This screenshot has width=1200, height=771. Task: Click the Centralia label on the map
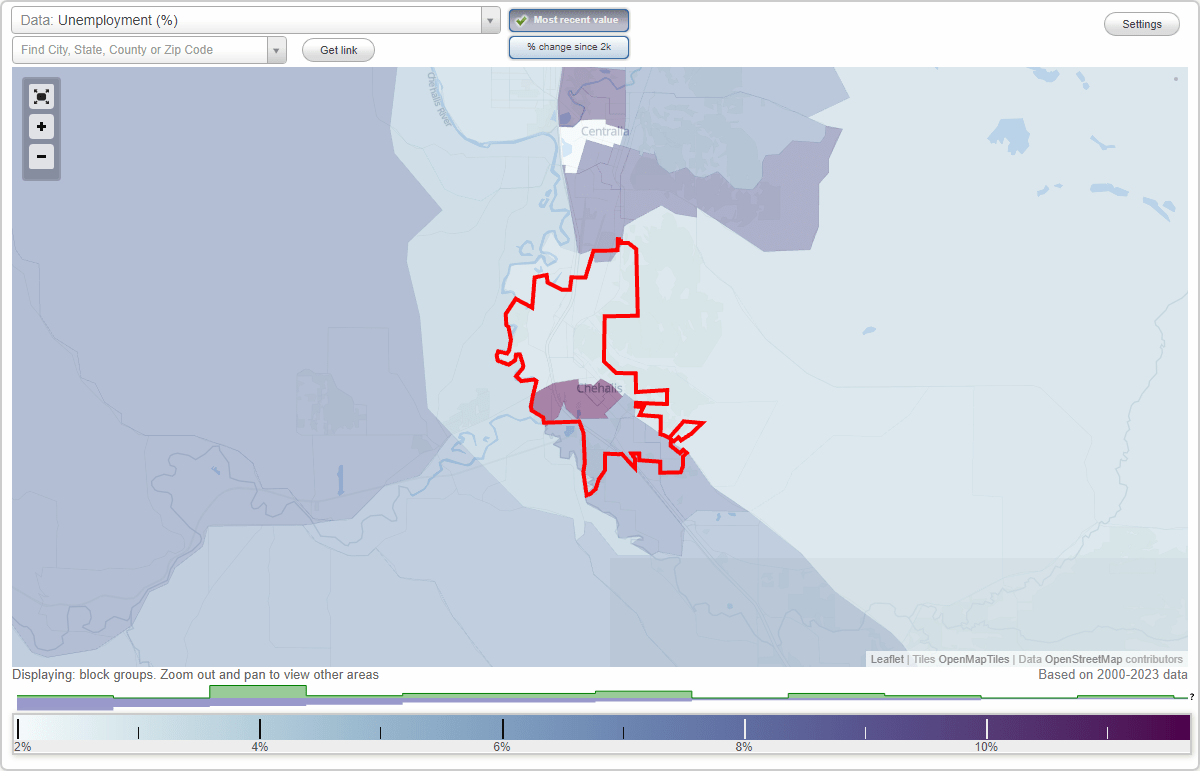(605, 130)
